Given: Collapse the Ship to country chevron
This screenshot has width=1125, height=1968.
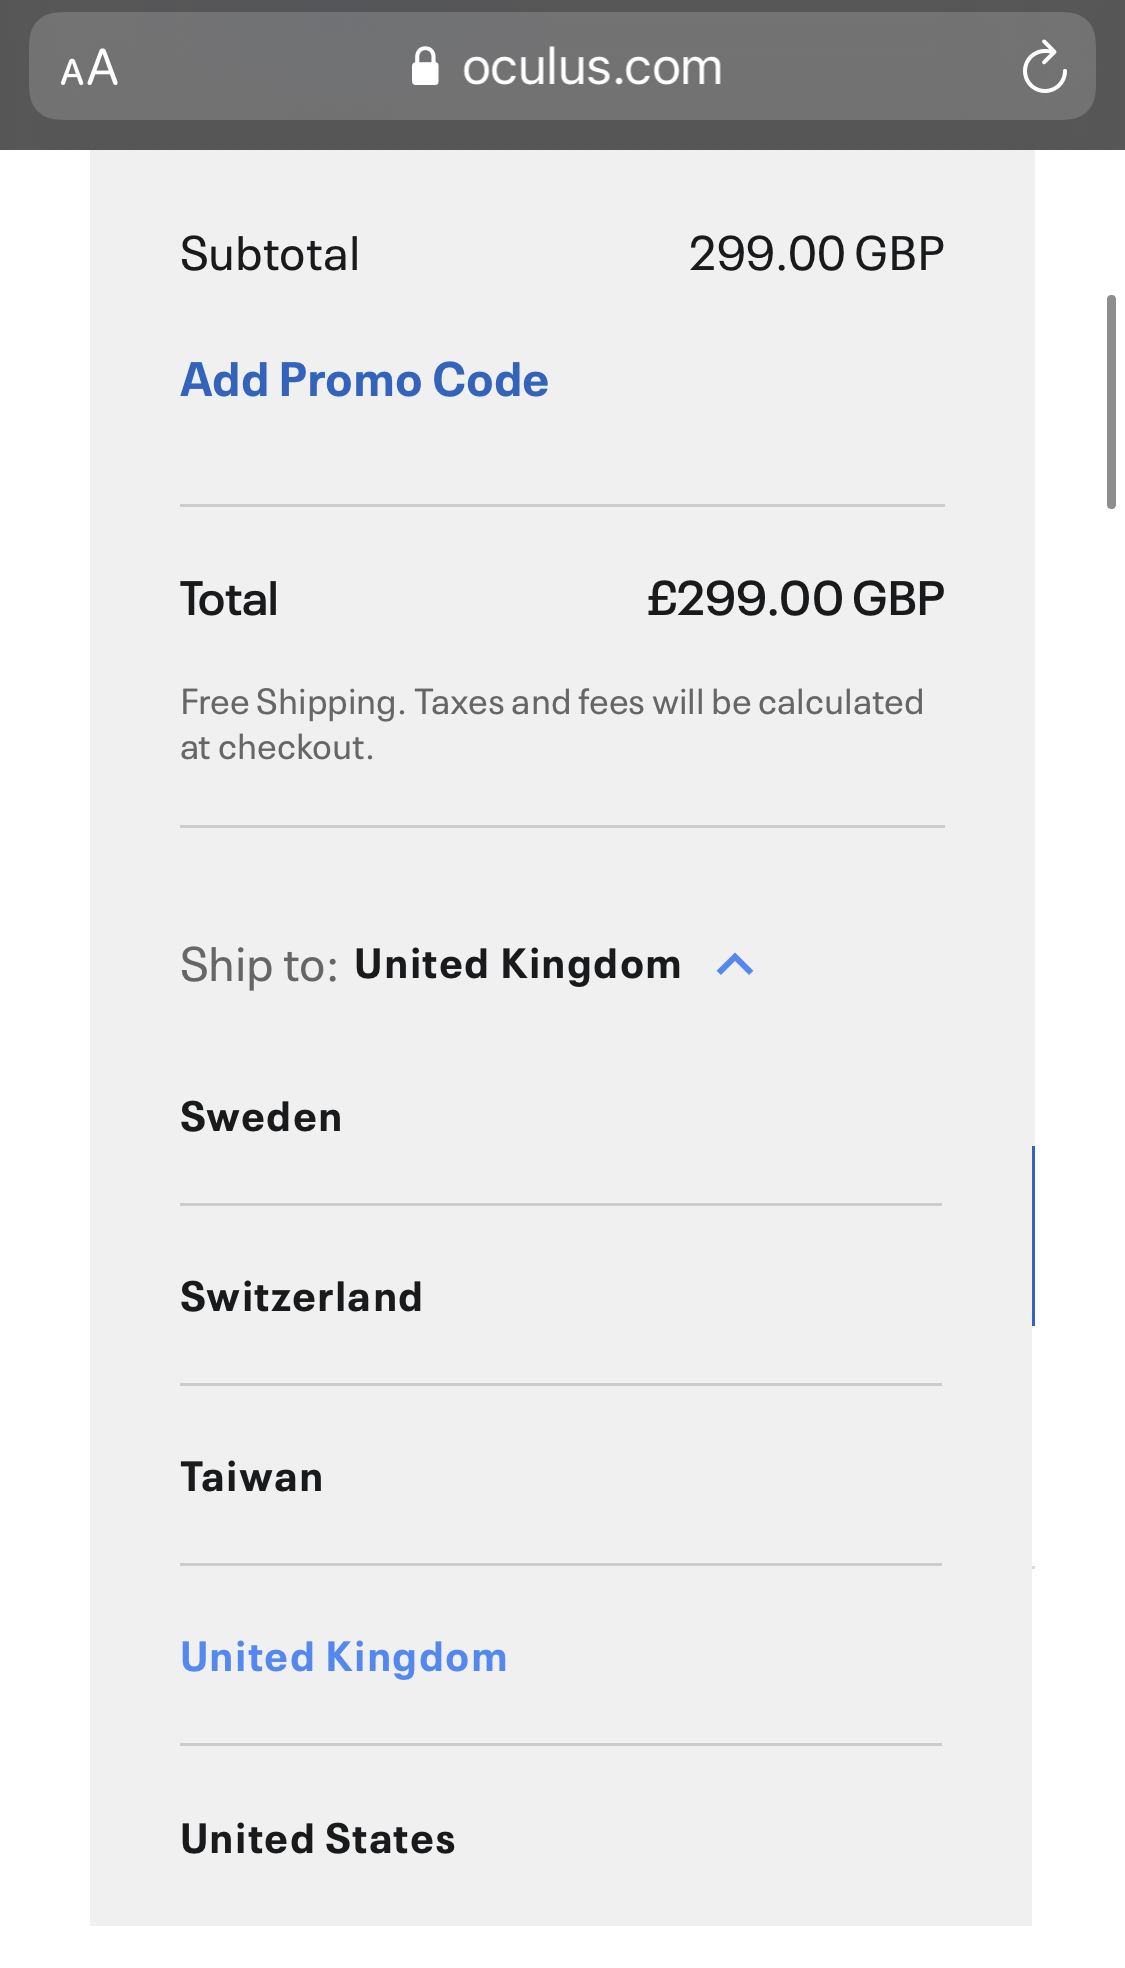Looking at the screenshot, I should [735, 965].
